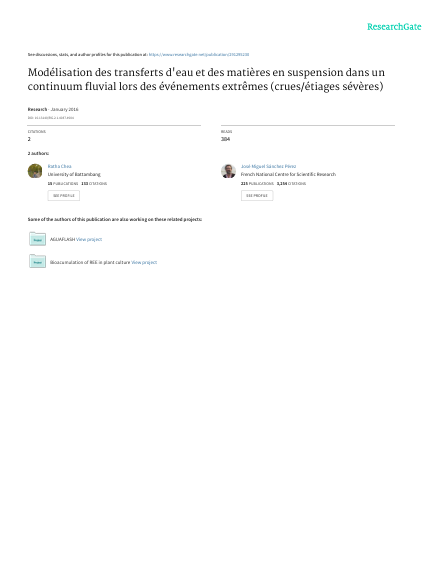Click See Profile under José Miguel Sánchez Pérez
Screen dimensions: 441x582
pos(257,196)
